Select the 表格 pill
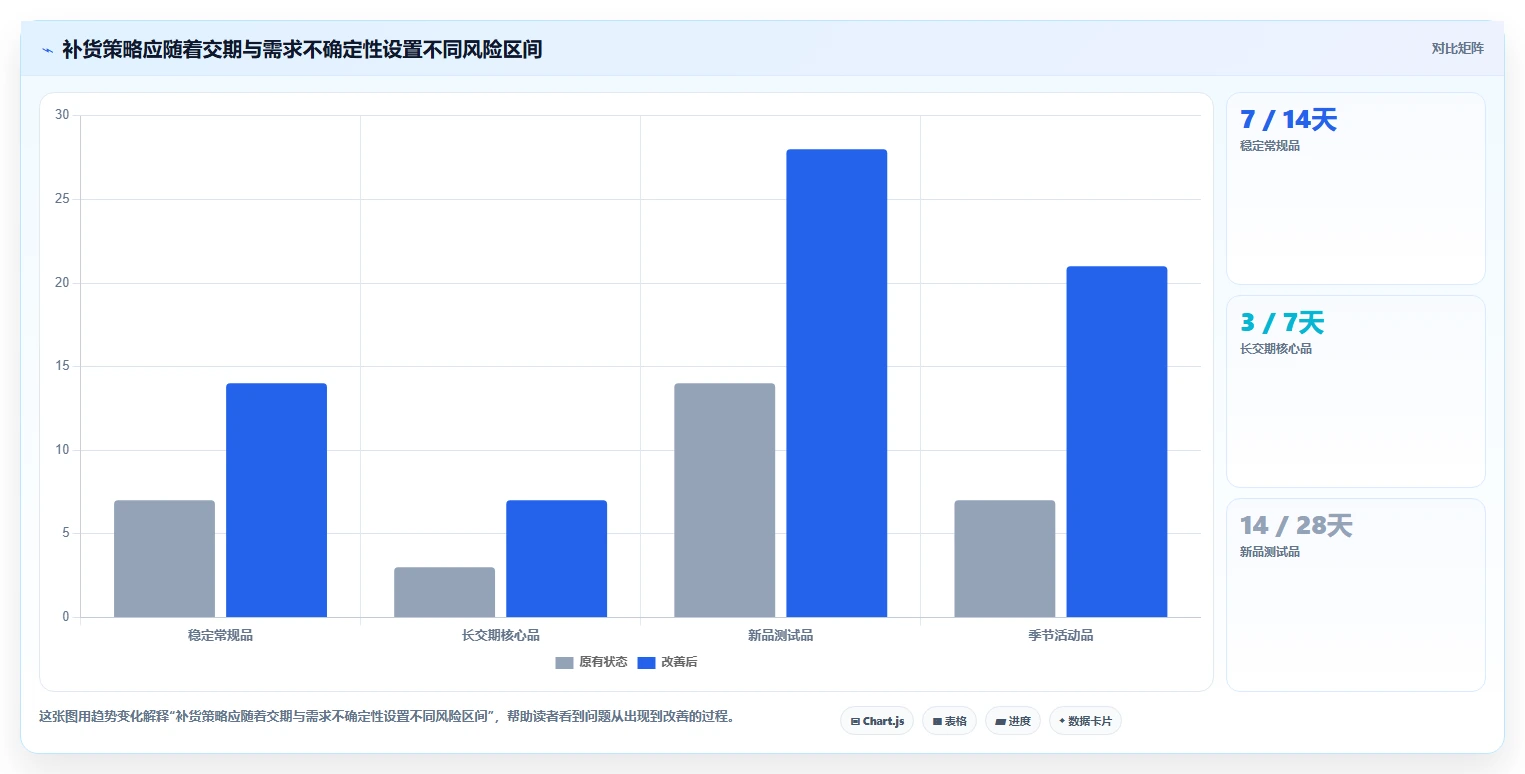1525x774 pixels. [949, 721]
